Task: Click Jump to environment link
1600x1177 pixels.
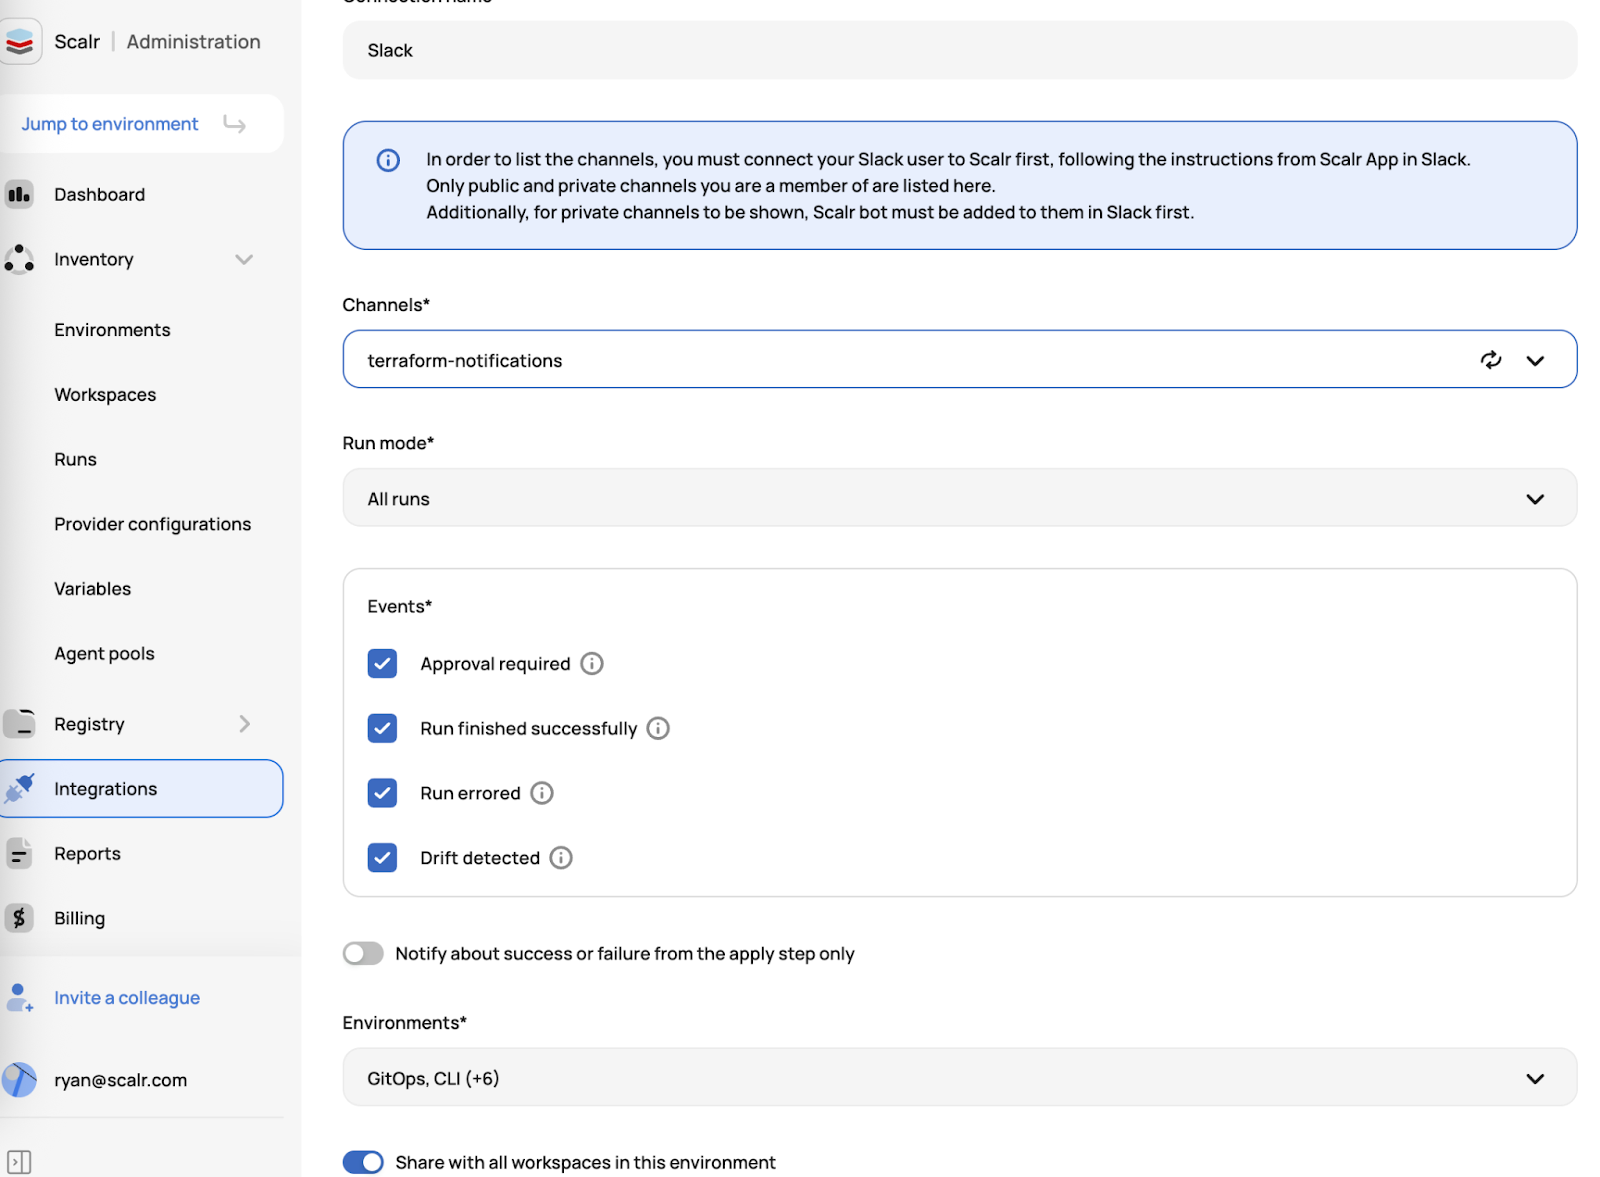Action: pos(110,124)
